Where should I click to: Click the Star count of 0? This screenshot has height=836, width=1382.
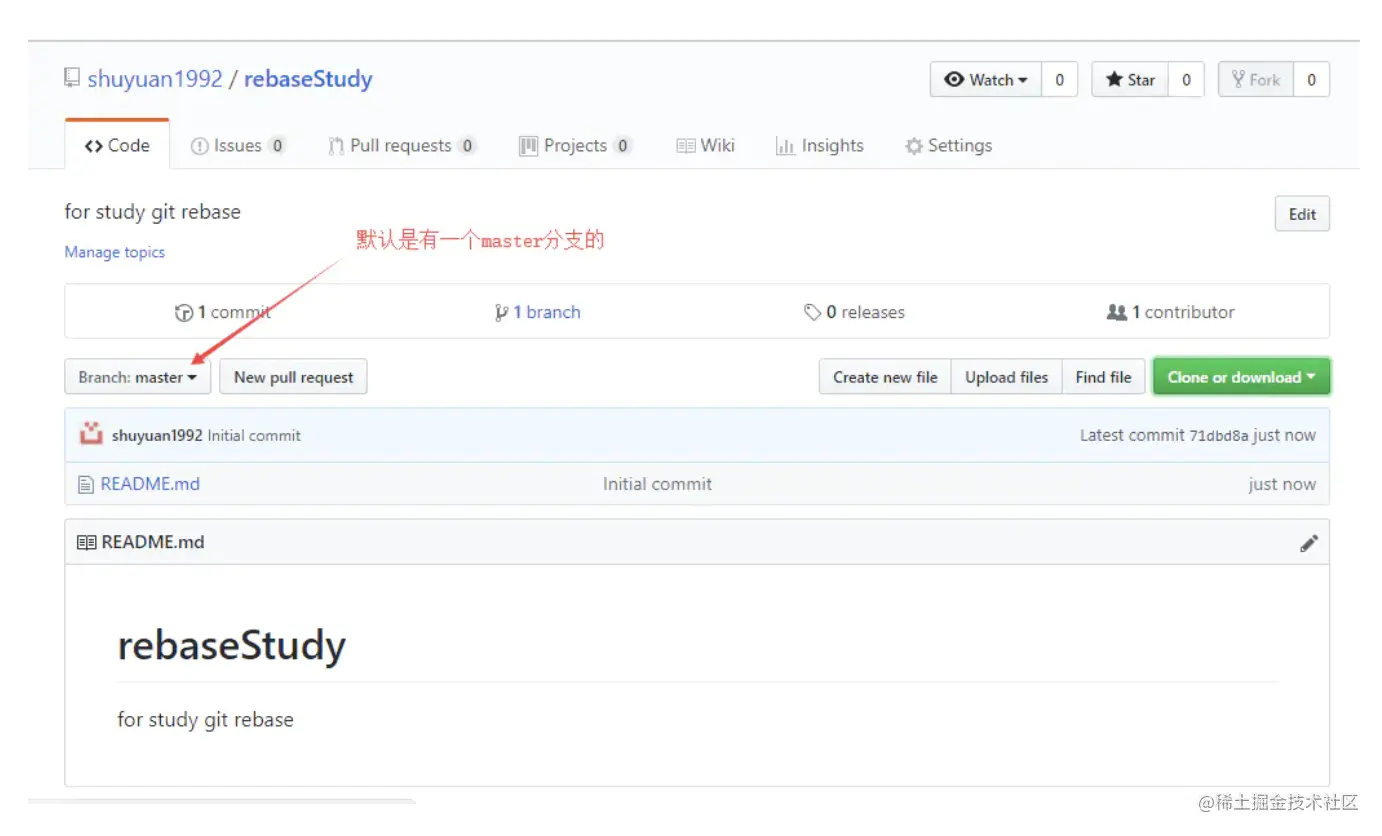click(1186, 80)
